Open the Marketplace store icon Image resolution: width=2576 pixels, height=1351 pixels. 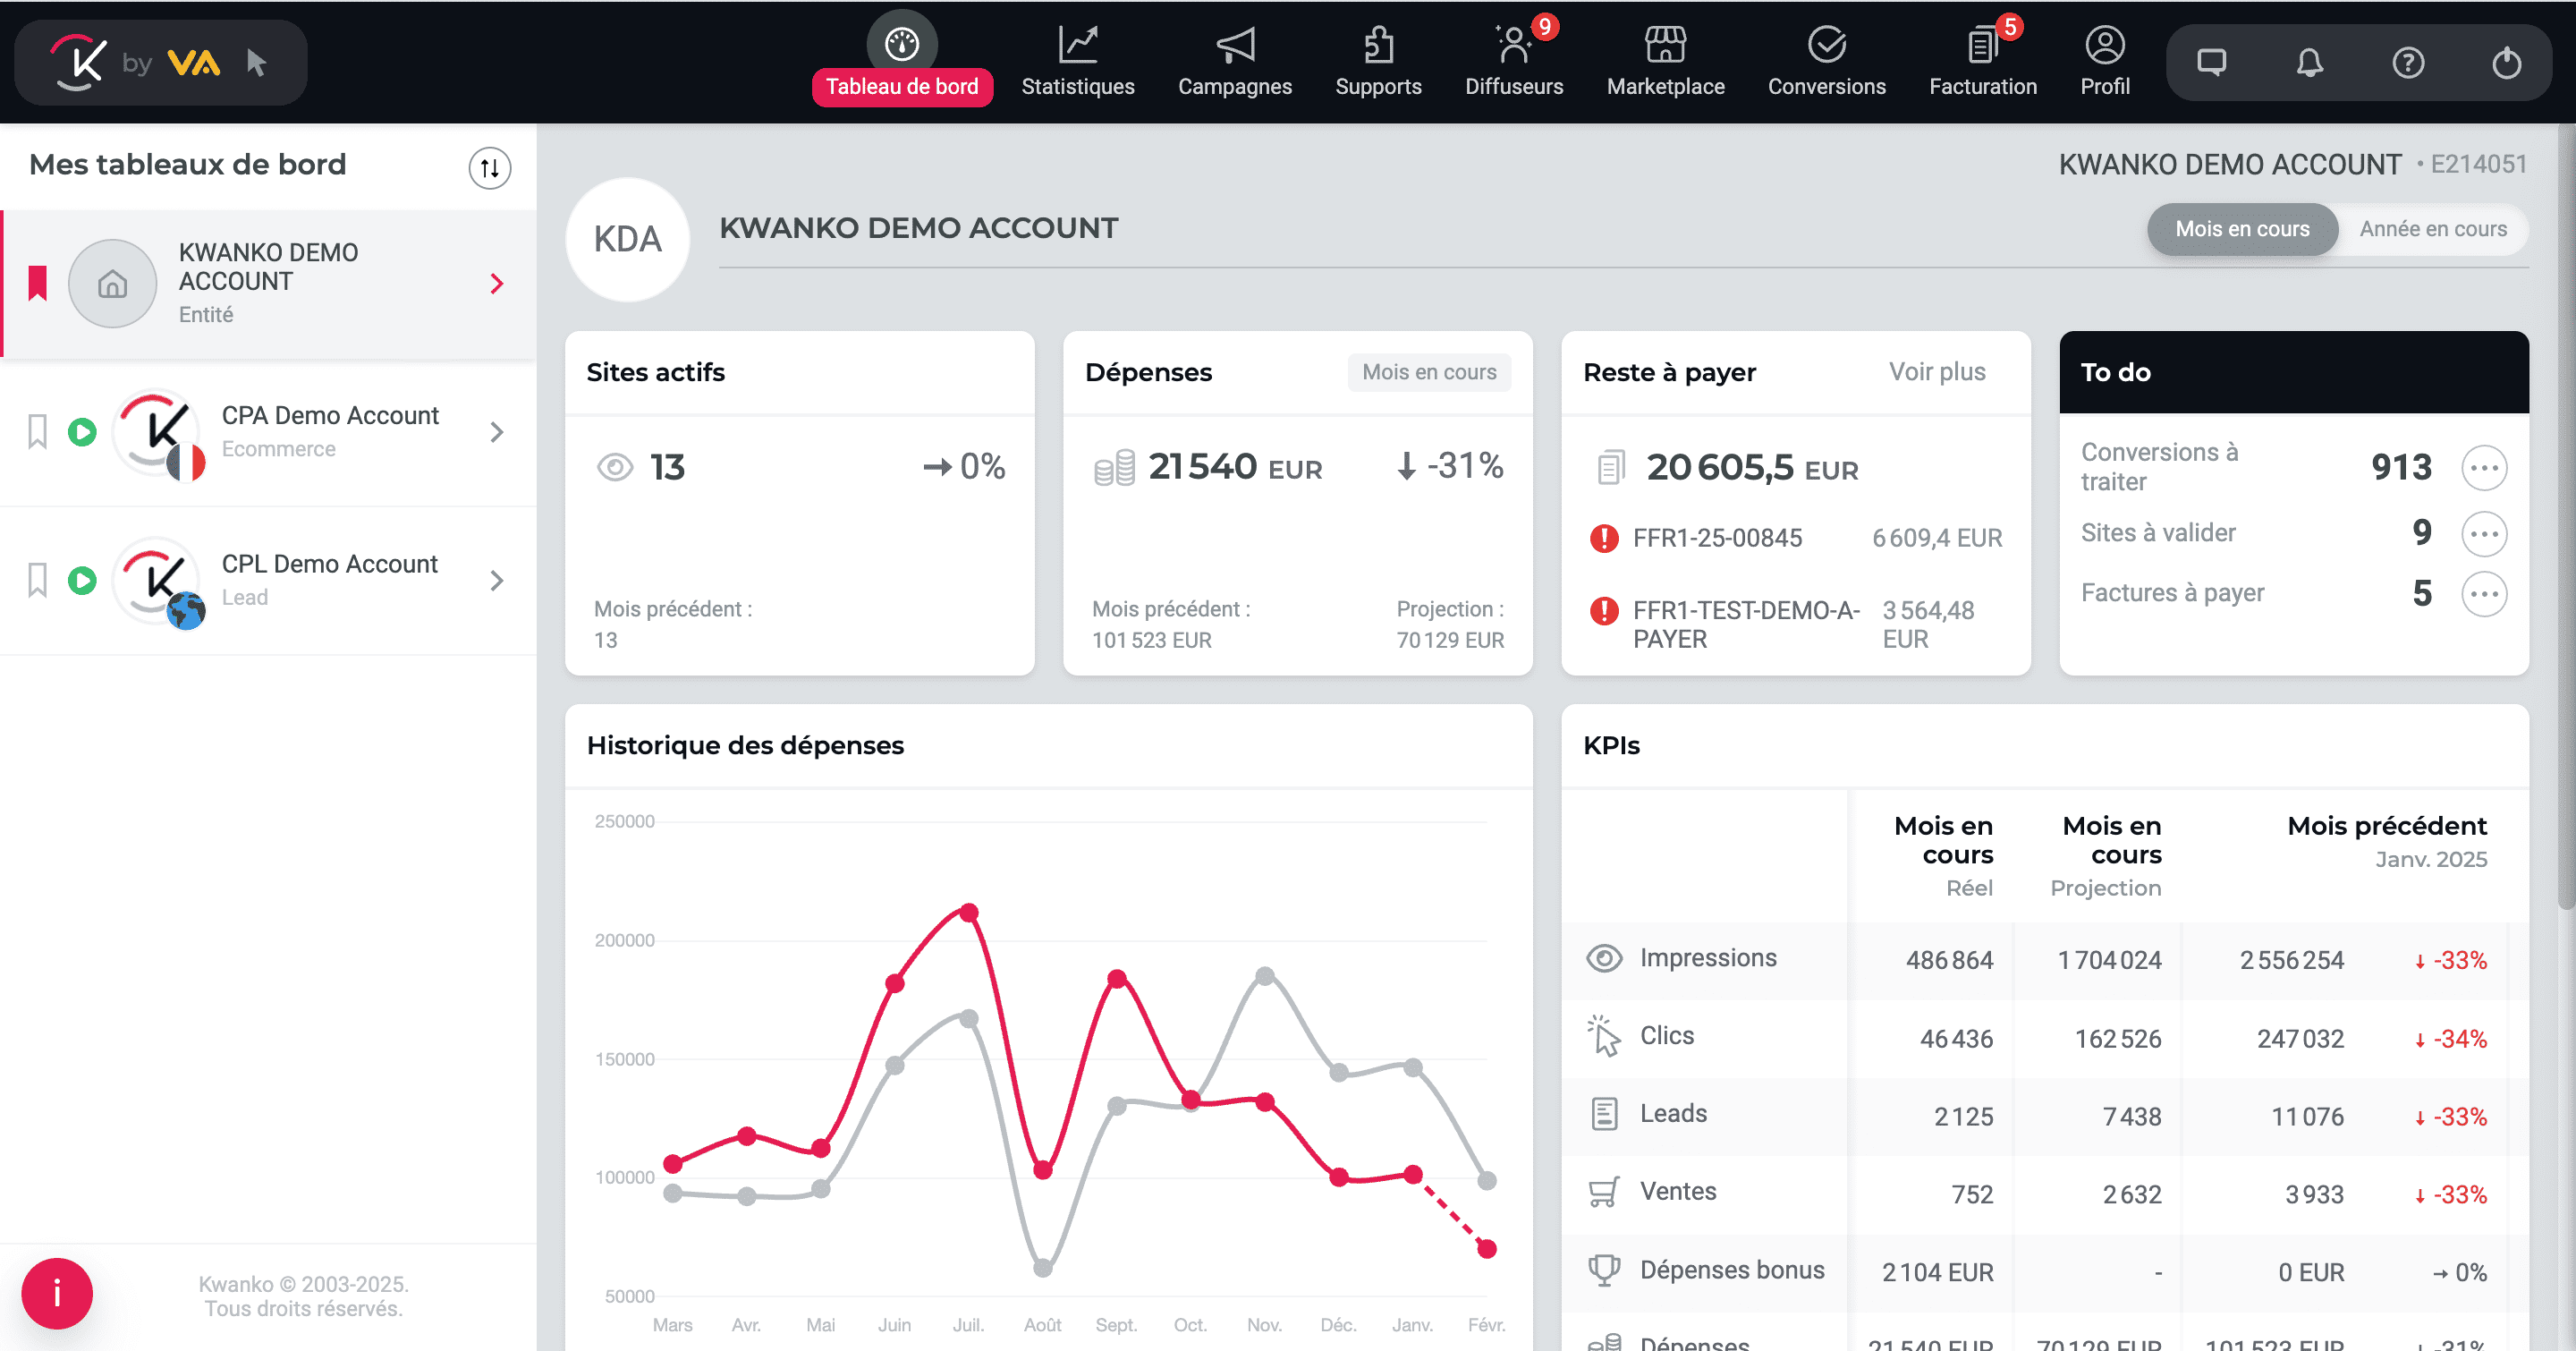point(1665,46)
